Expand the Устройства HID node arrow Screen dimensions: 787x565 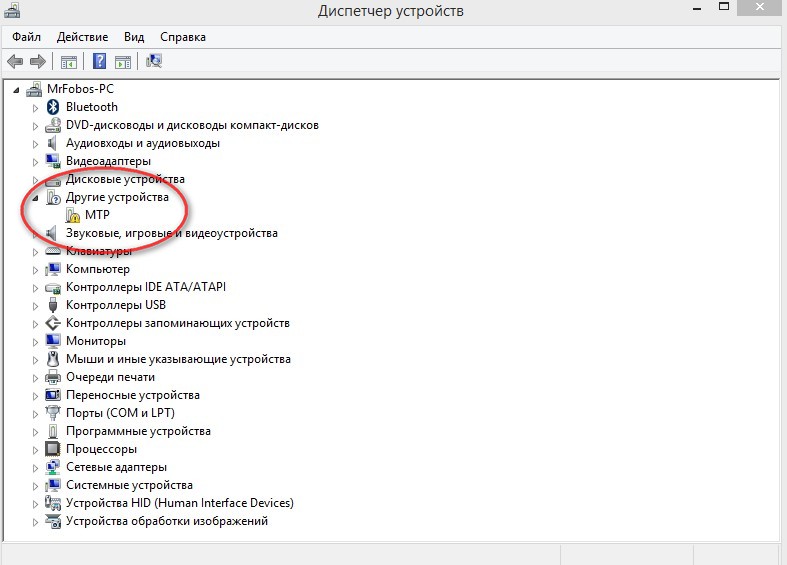(x=35, y=504)
